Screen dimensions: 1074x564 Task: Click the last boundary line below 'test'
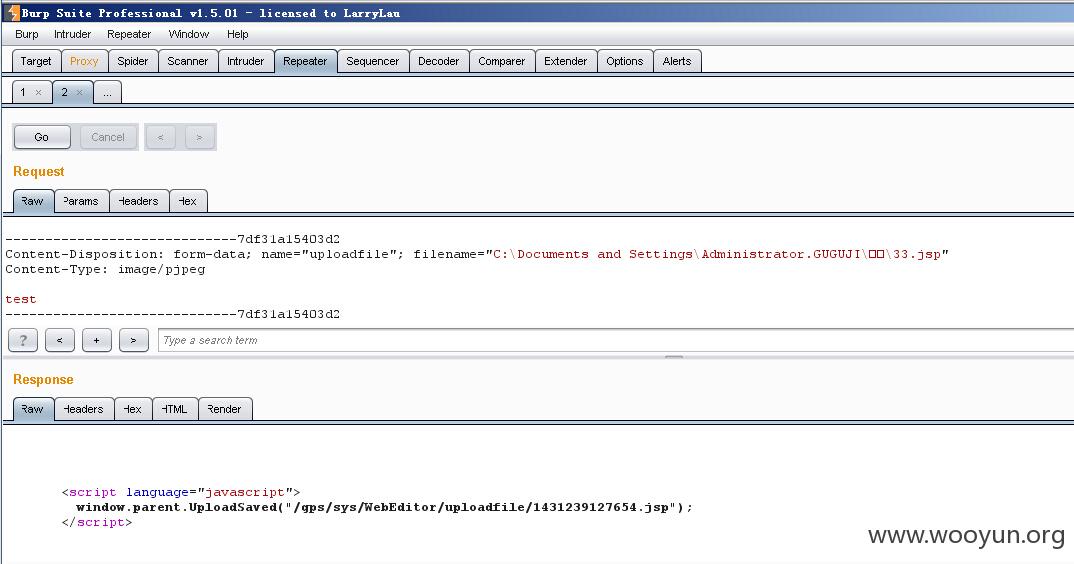point(173,315)
